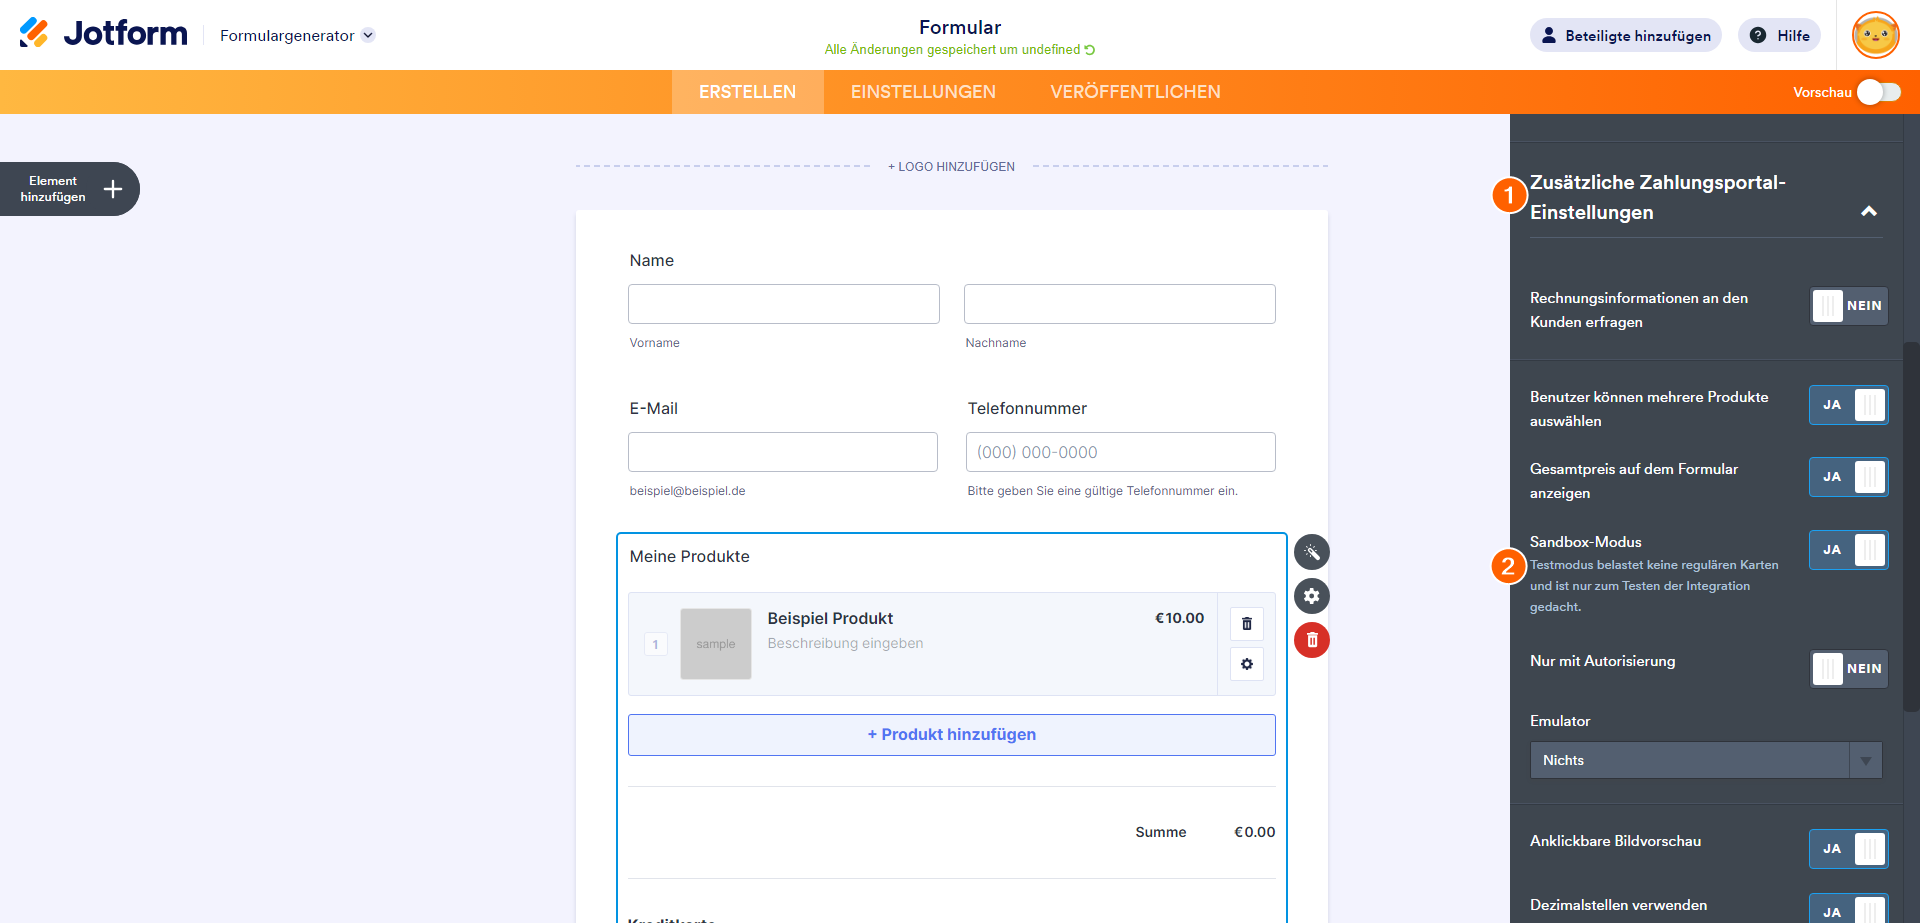The height and width of the screenshot is (923, 1920).
Task: Open payment field gear settings
Action: click(x=1311, y=596)
